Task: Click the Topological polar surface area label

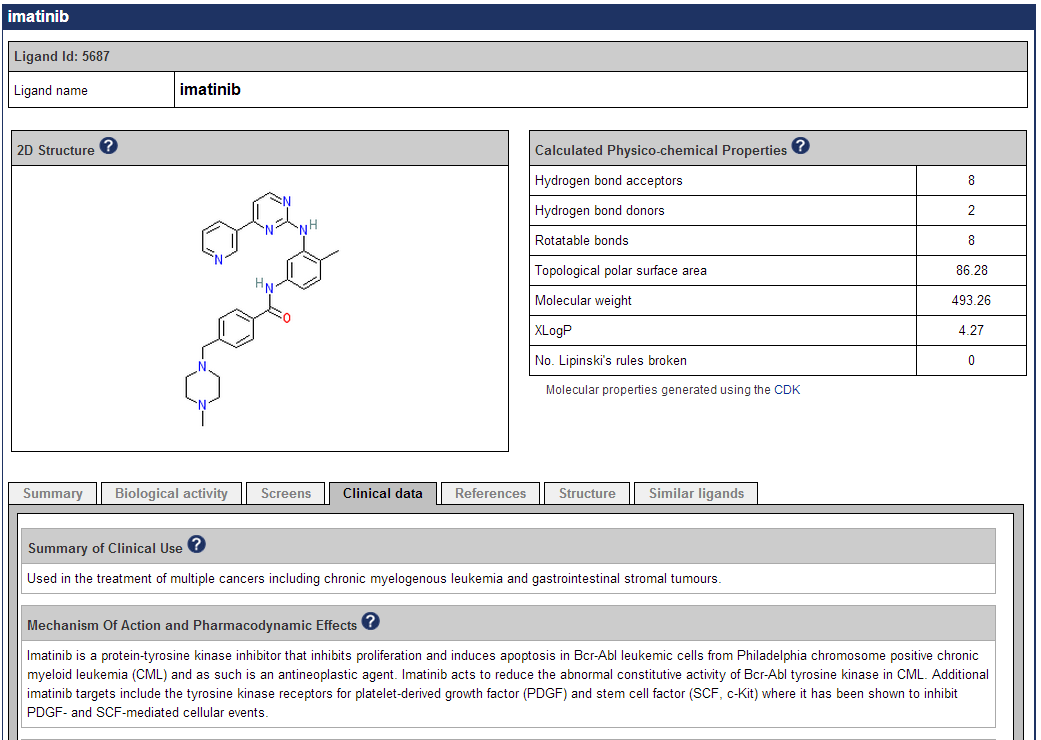Action: pos(620,271)
